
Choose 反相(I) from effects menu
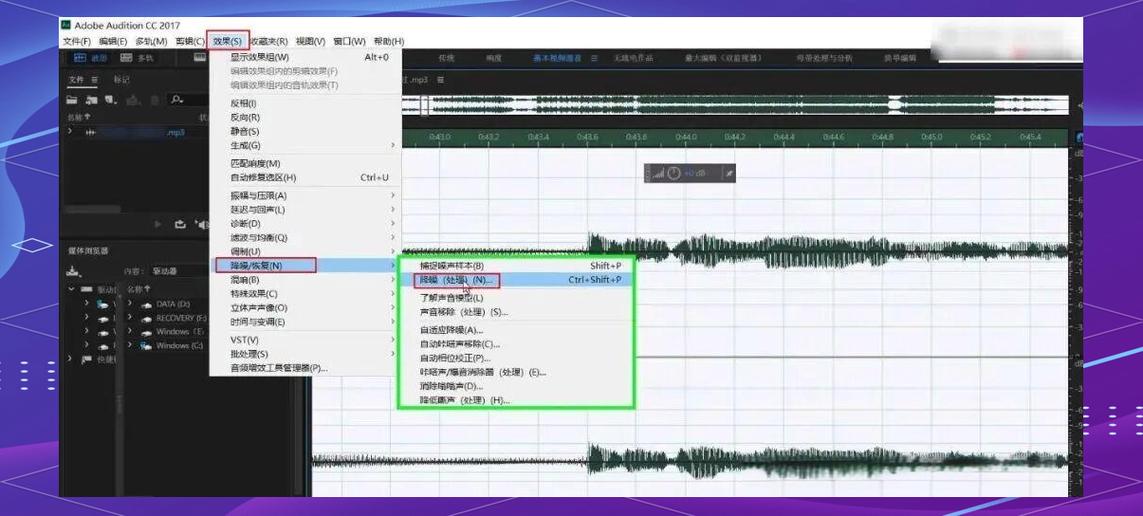pyautogui.click(x=305, y=103)
